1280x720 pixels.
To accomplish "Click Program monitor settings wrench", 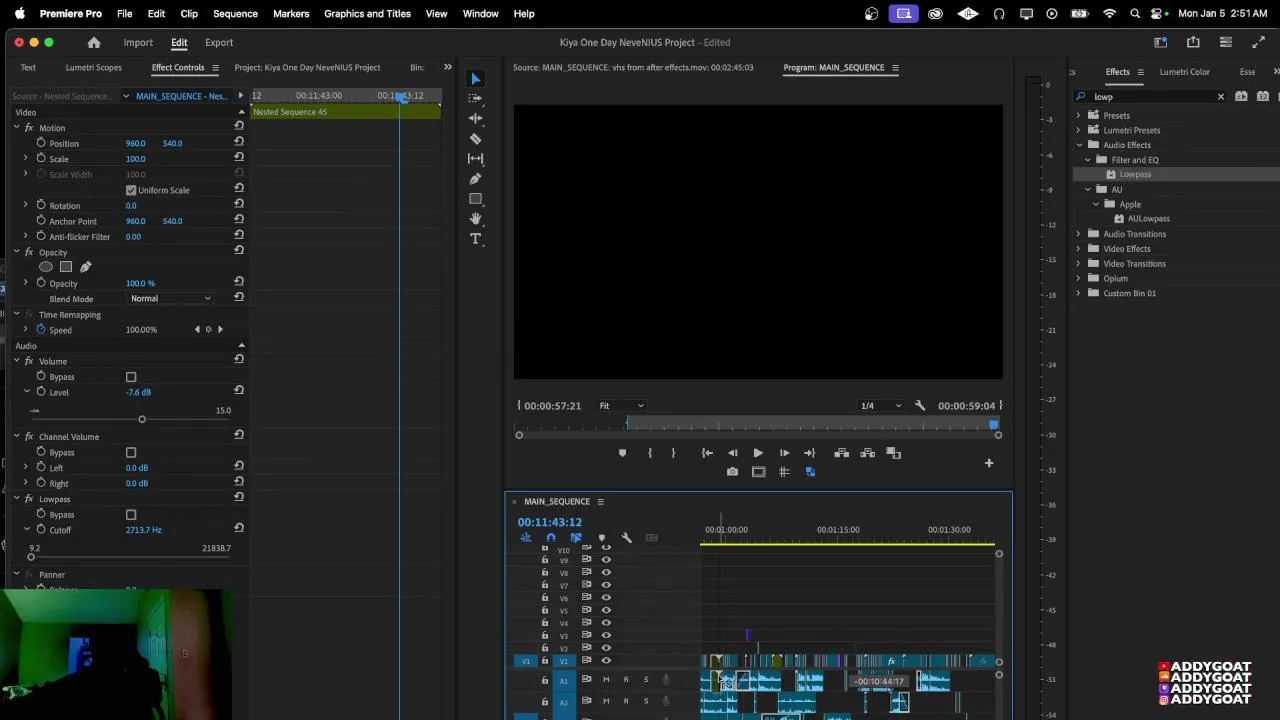I will tap(920, 406).
